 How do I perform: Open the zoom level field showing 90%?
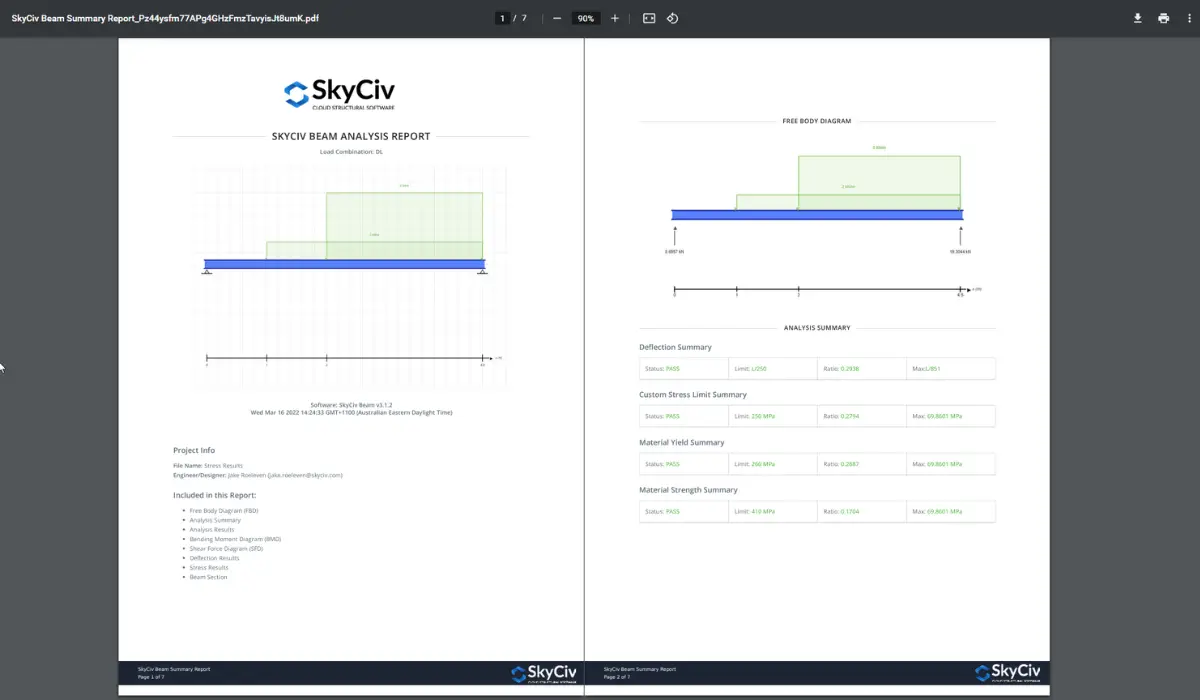pyautogui.click(x=585, y=17)
